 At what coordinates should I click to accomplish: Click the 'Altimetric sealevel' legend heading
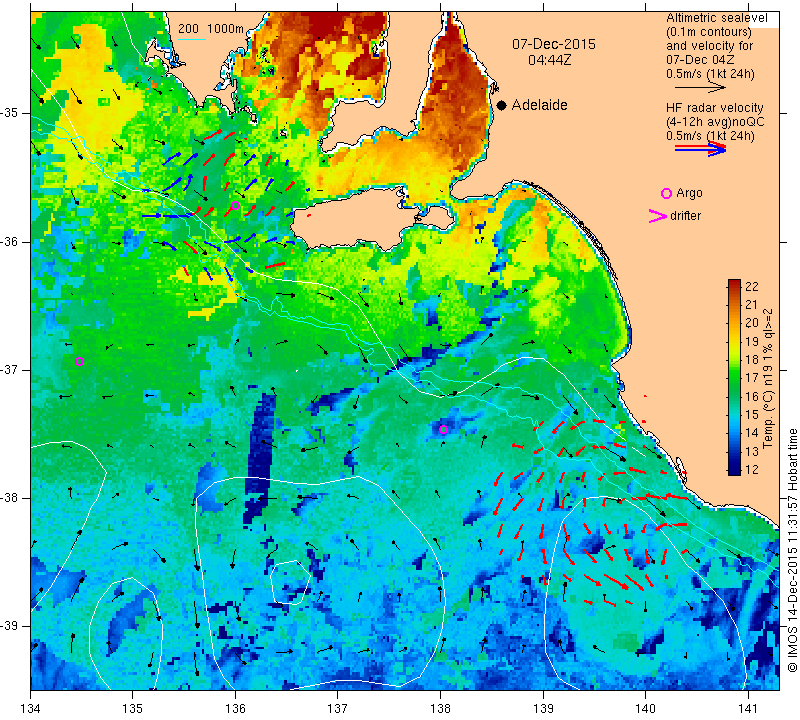click(x=716, y=18)
